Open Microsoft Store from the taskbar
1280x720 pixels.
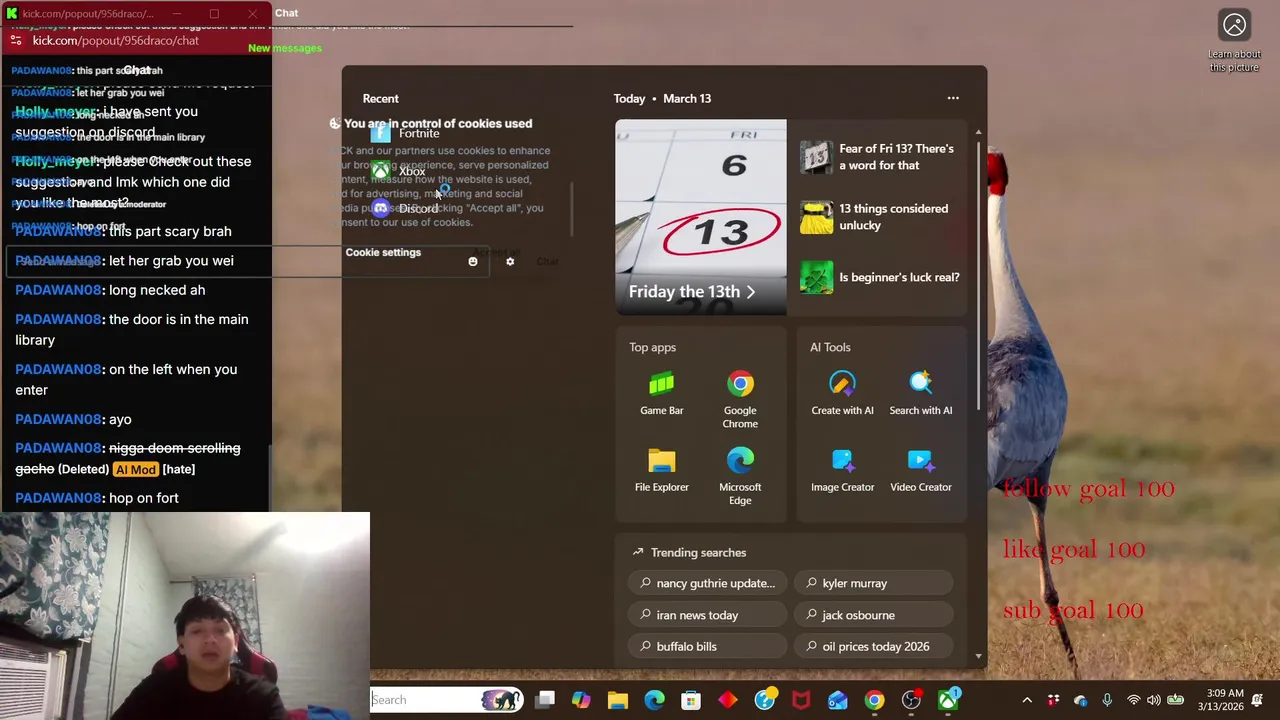click(x=691, y=700)
